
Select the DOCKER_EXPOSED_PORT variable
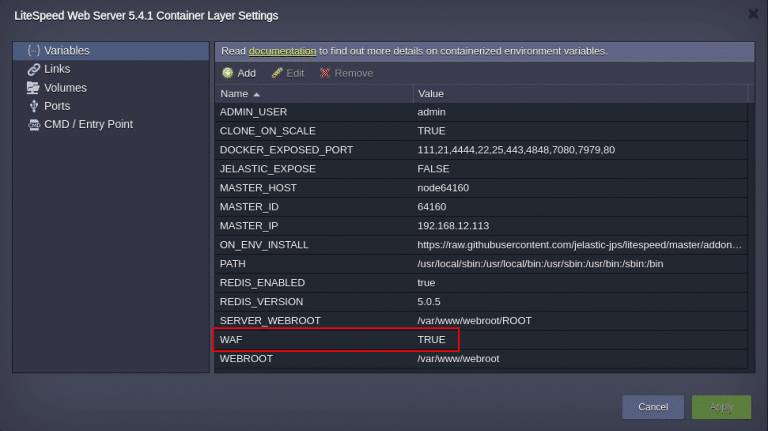click(x=286, y=150)
